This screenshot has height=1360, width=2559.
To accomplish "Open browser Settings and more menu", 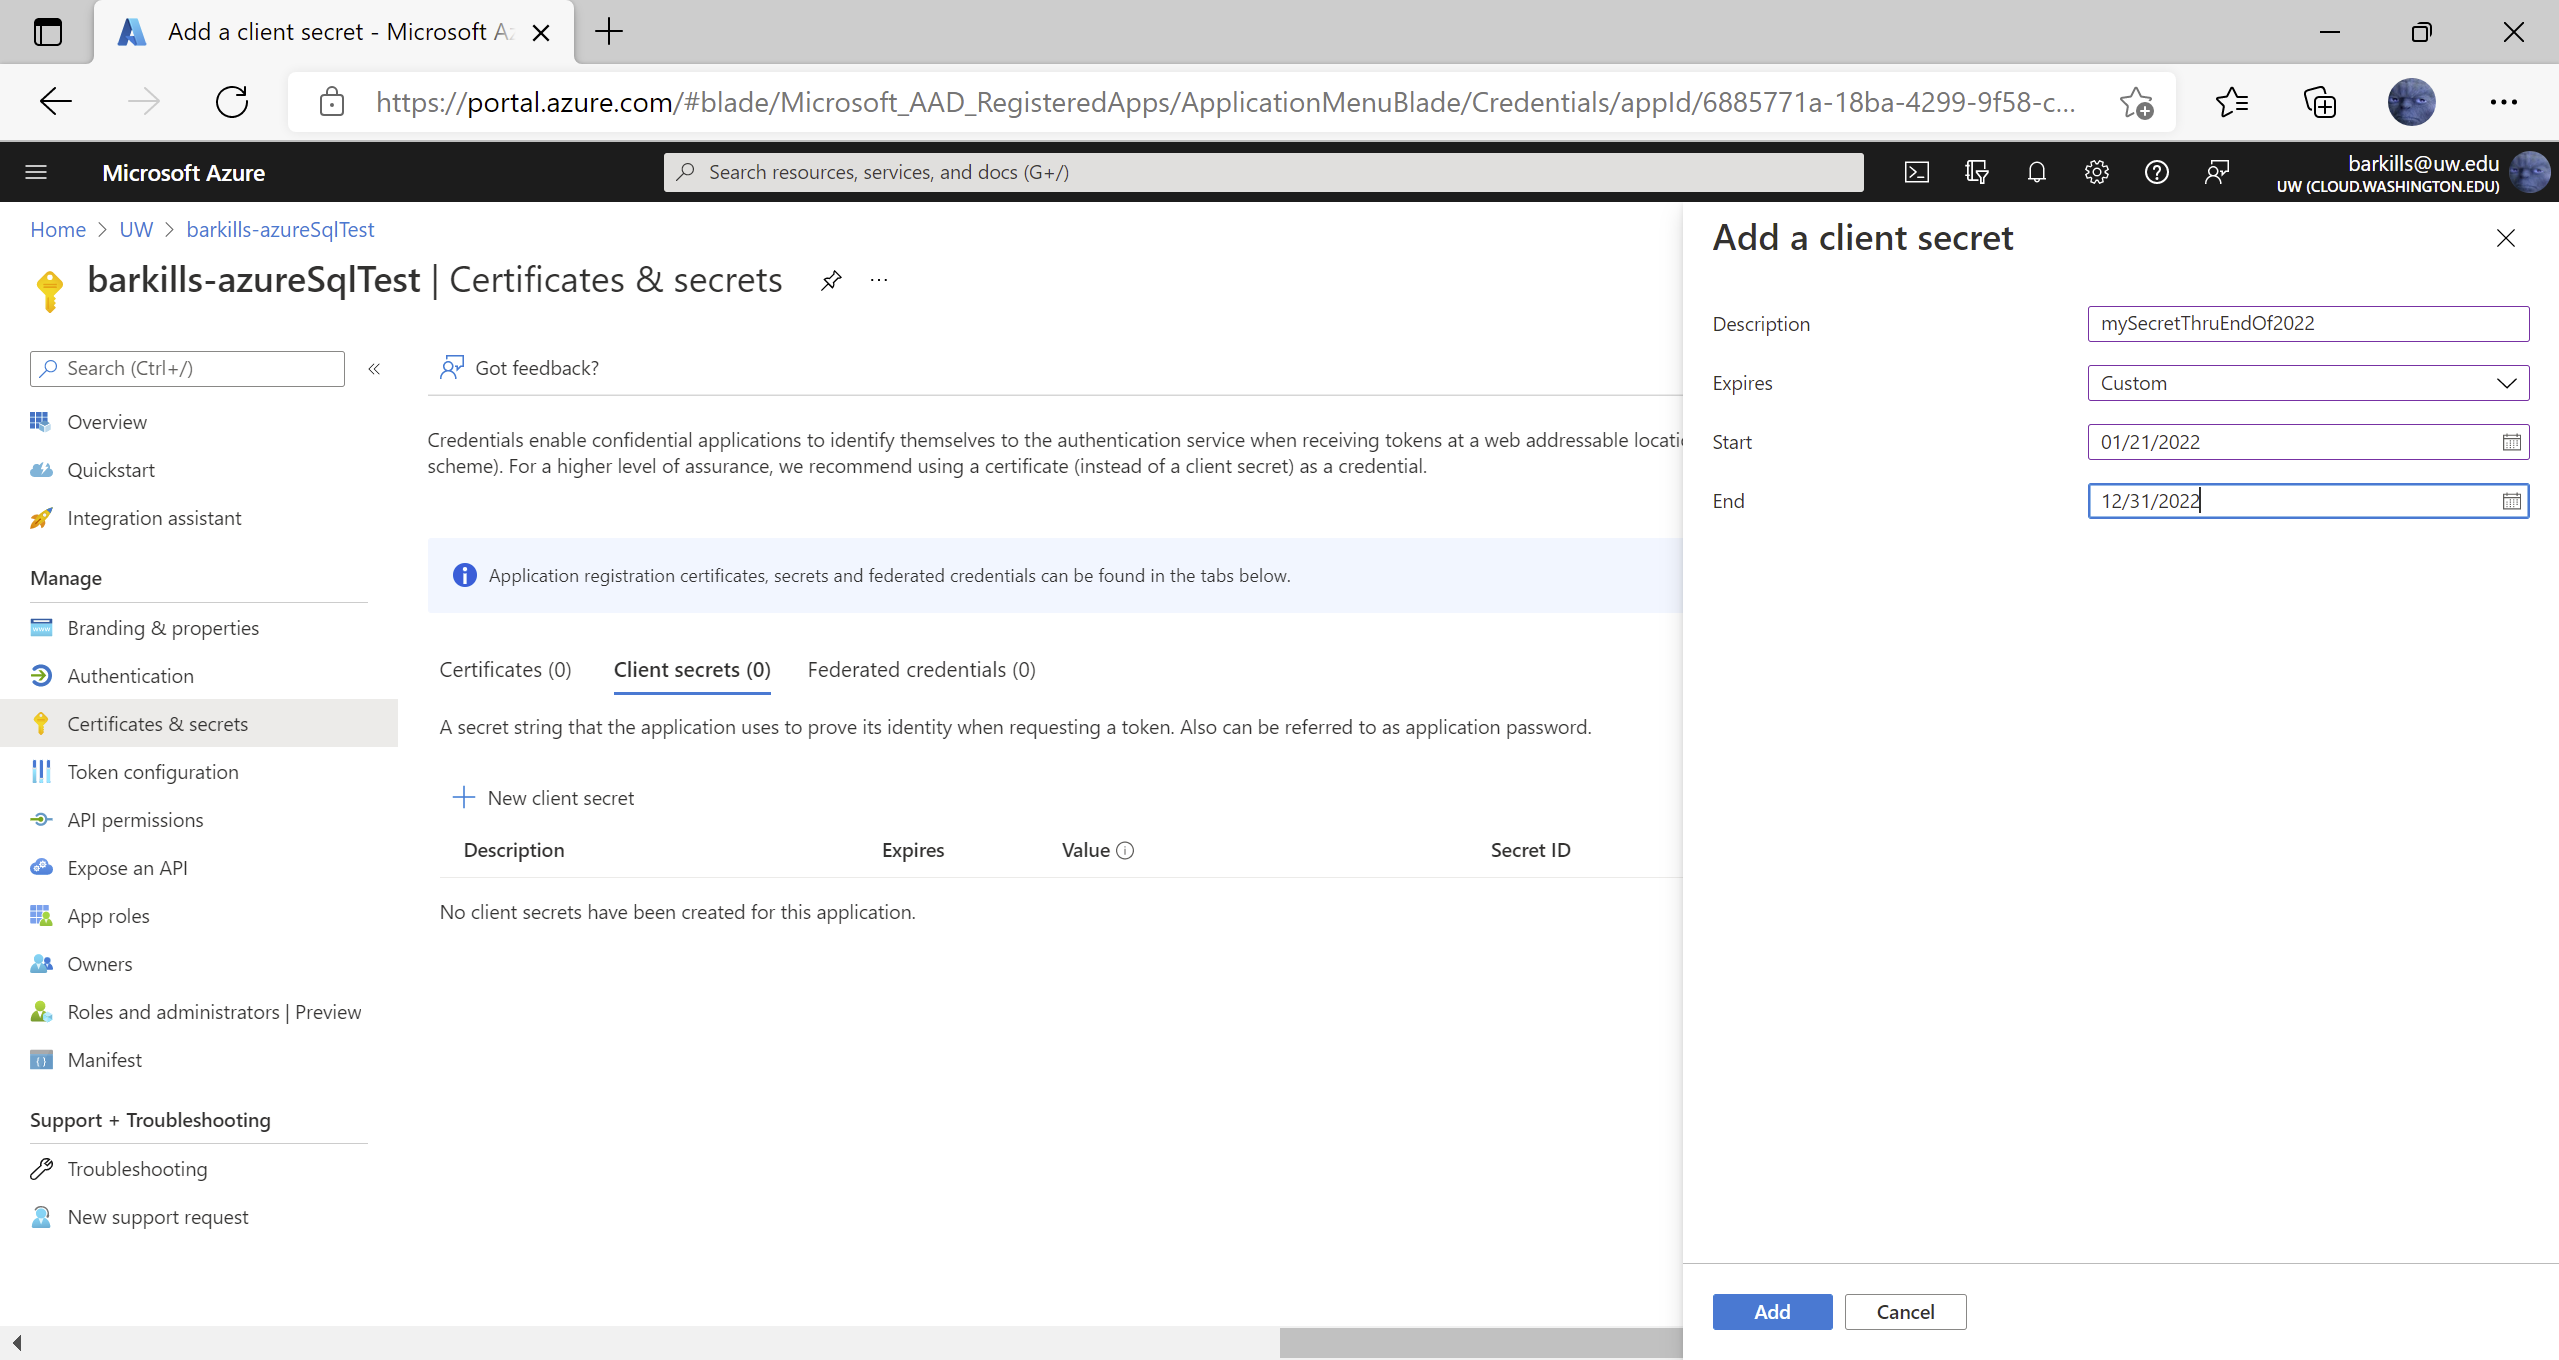I will pyautogui.click(x=2503, y=101).
